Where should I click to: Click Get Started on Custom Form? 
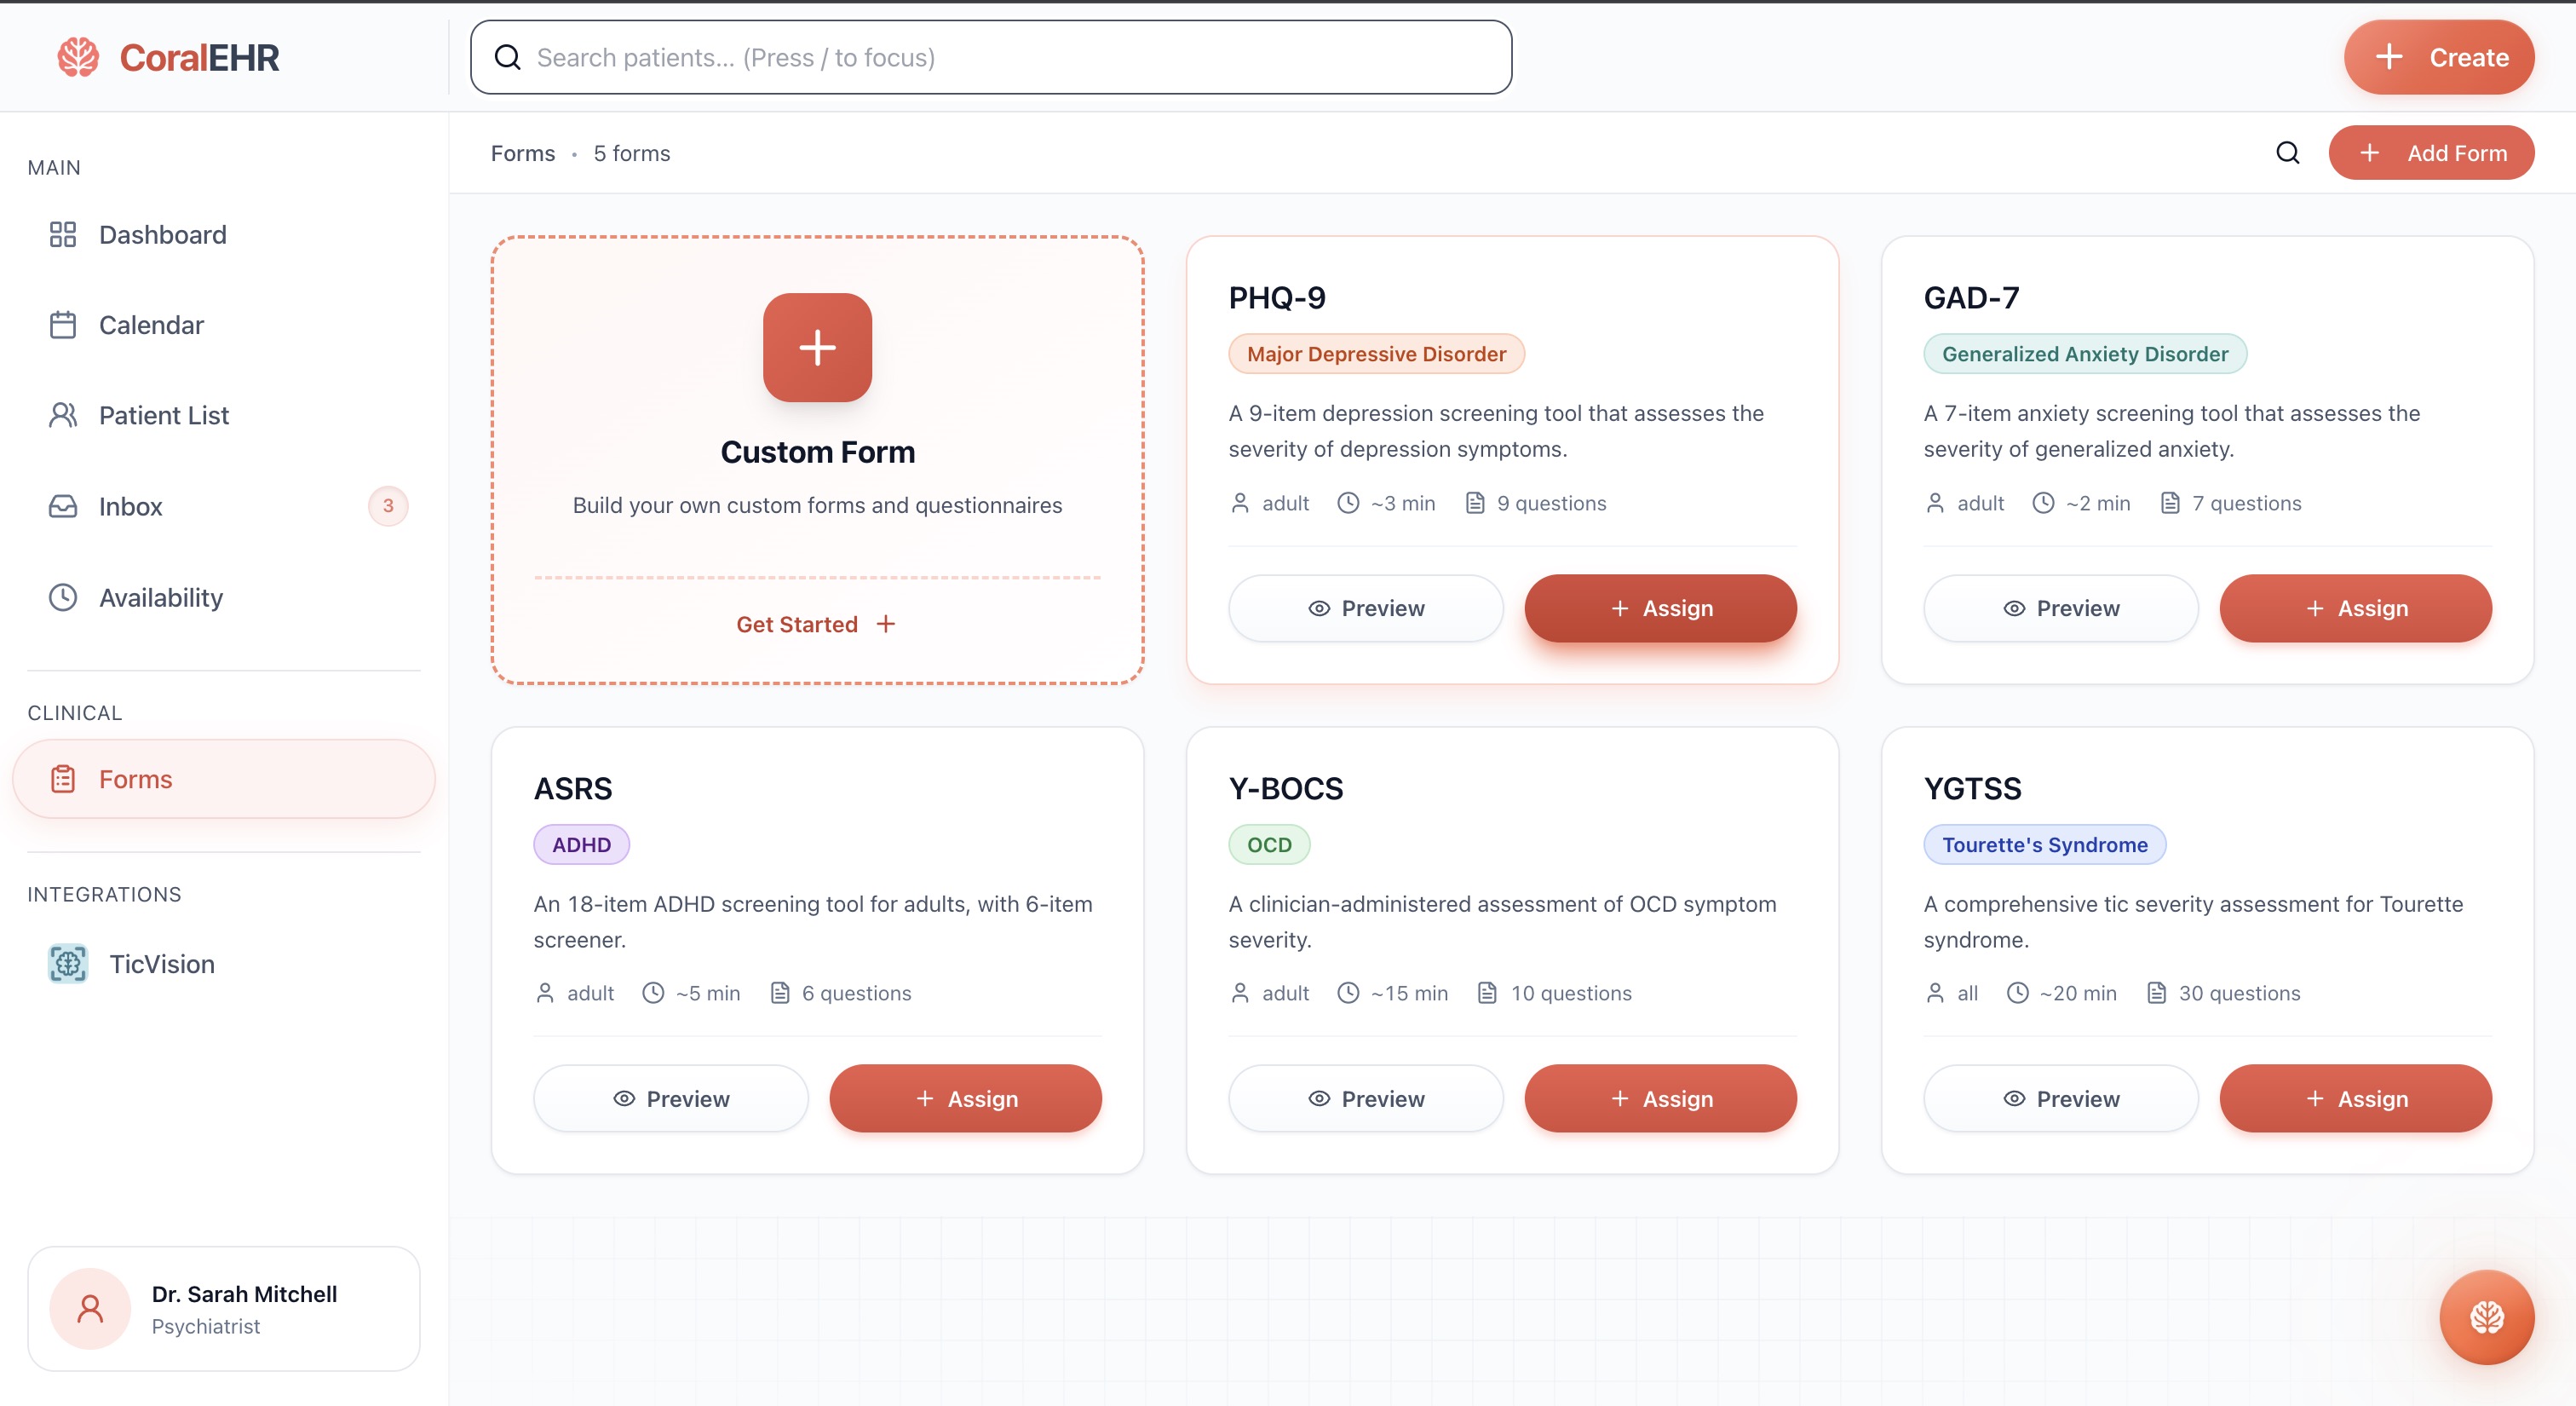coord(815,624)
